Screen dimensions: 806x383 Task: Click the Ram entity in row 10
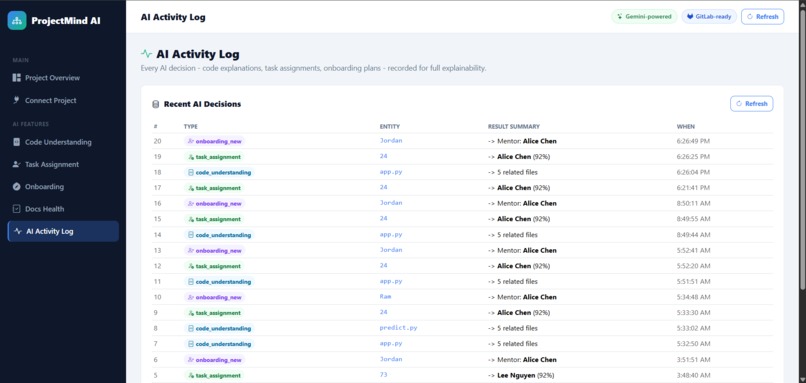tap(386, 297)
